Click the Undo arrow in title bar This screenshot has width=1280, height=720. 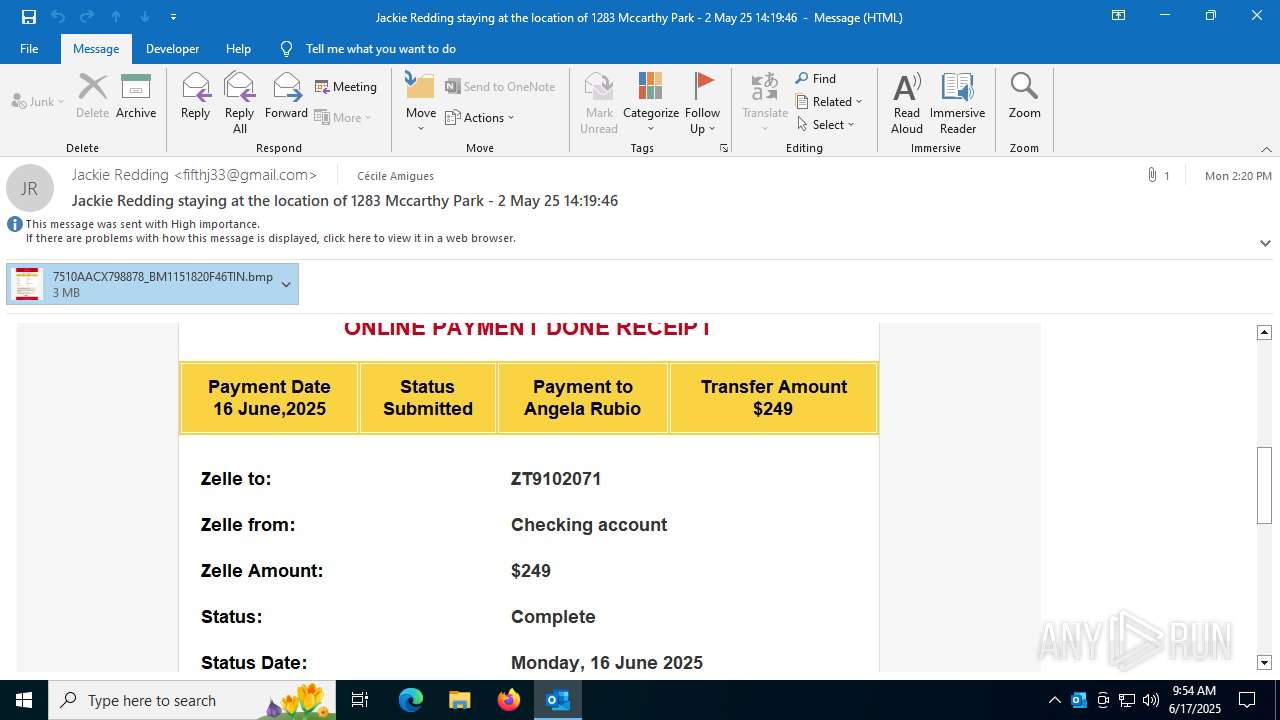click(58, 17)
